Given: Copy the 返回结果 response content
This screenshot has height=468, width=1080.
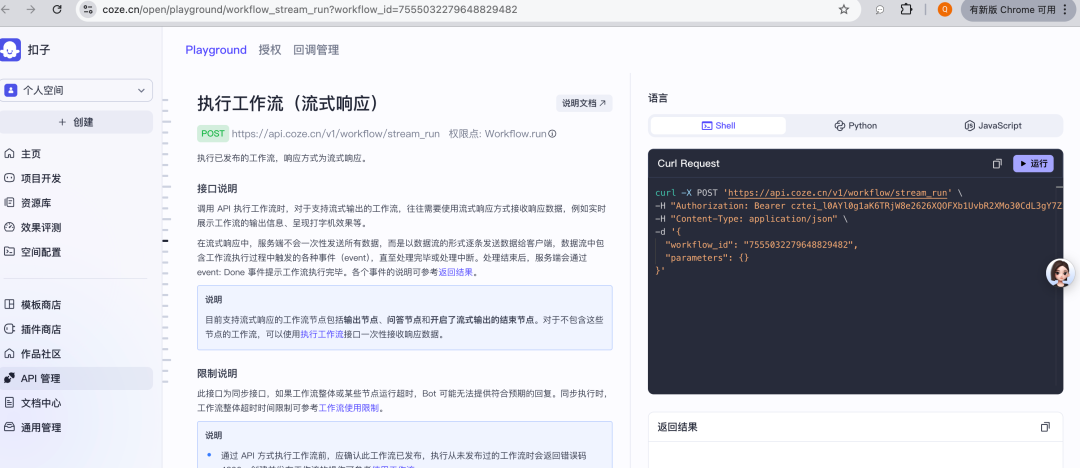Looking at the screenshot, I should tap(1045, 427).
